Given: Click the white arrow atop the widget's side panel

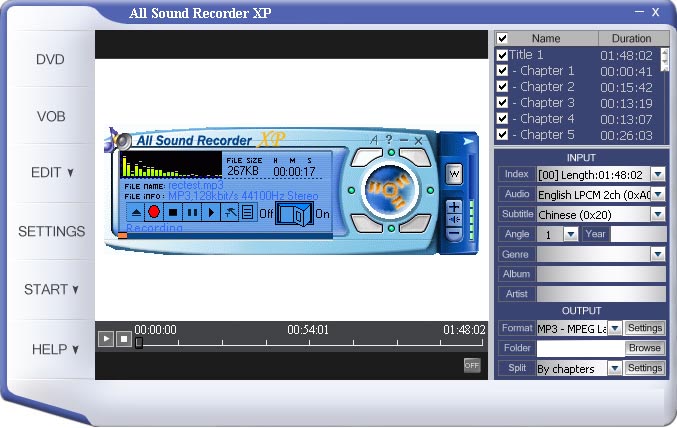Looking at the screenshot, I should pos(468,141).
